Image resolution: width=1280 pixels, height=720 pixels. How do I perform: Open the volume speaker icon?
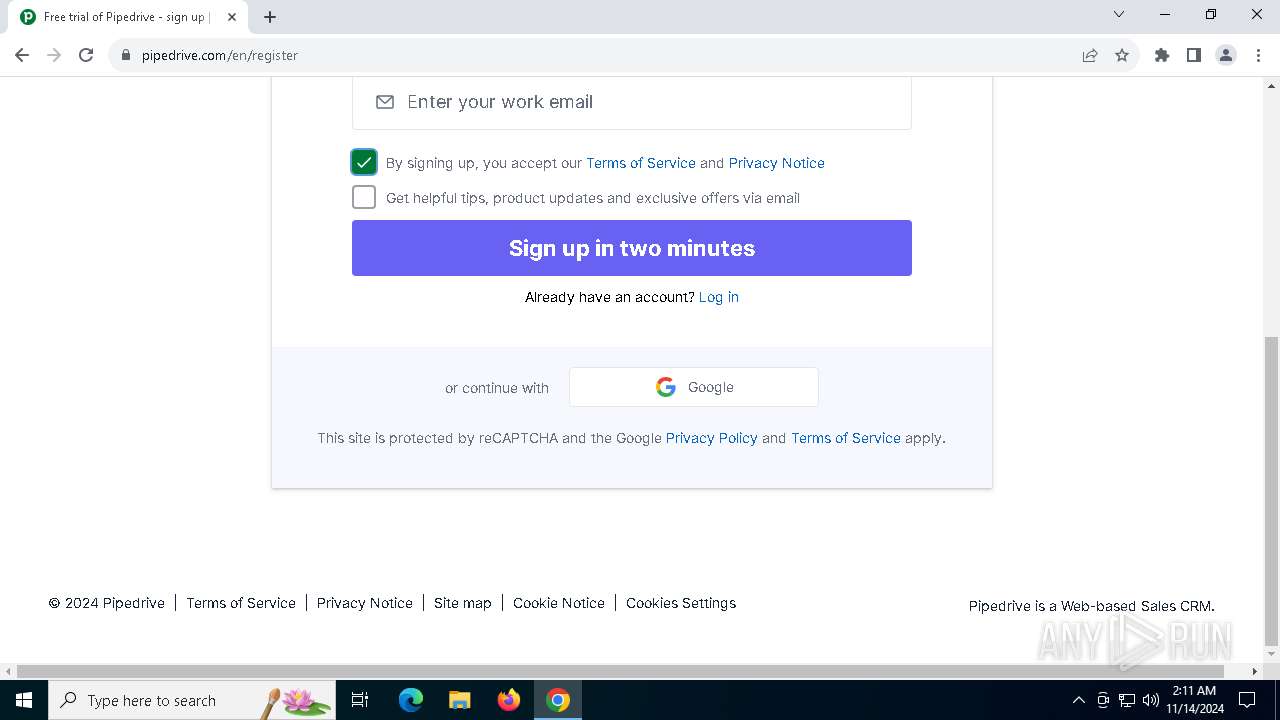1151,700
